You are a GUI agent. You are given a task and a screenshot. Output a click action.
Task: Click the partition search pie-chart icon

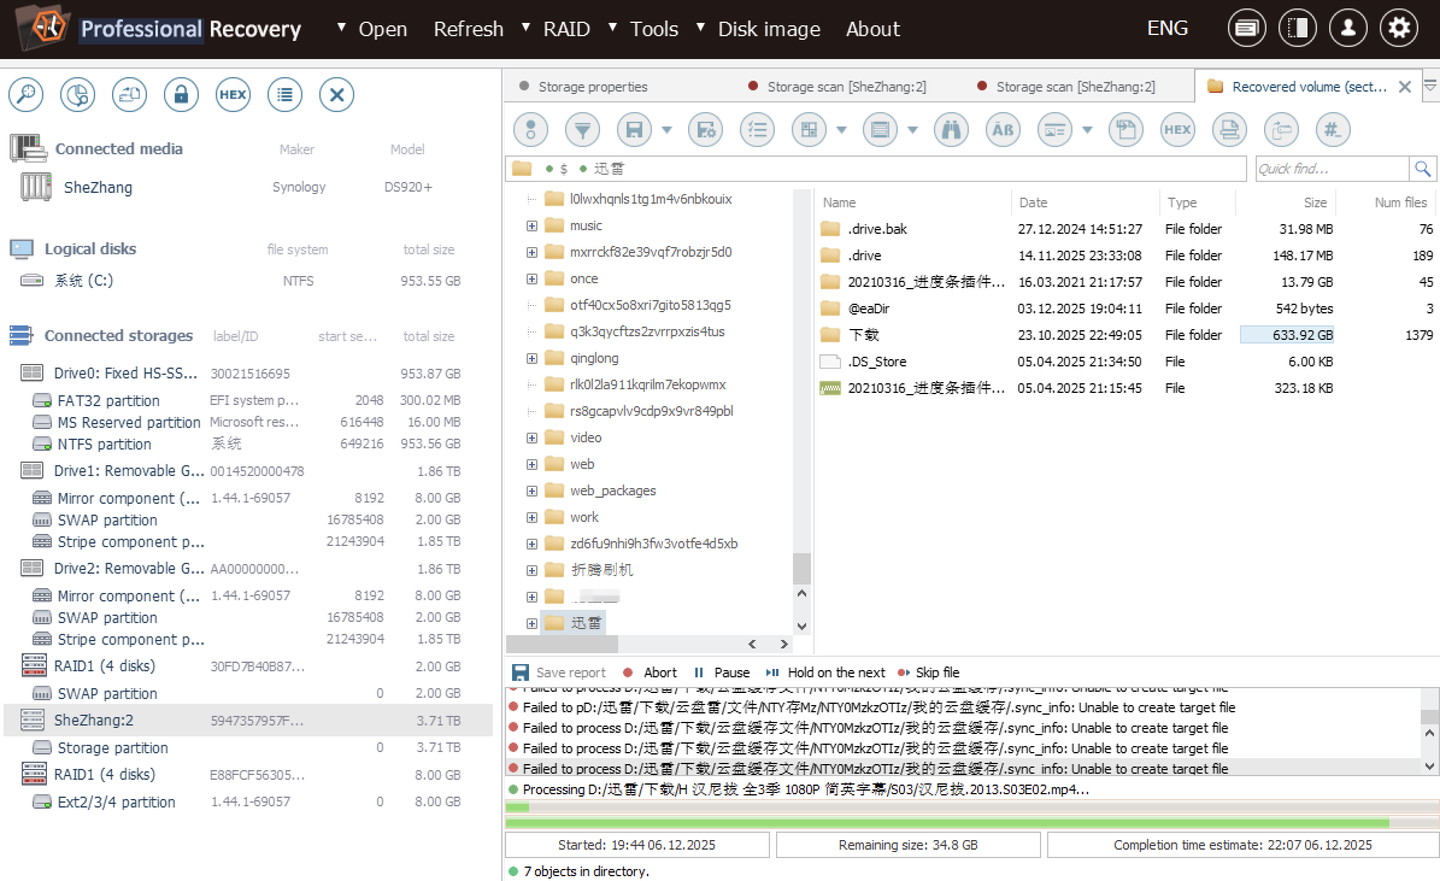tap(77, 95)
